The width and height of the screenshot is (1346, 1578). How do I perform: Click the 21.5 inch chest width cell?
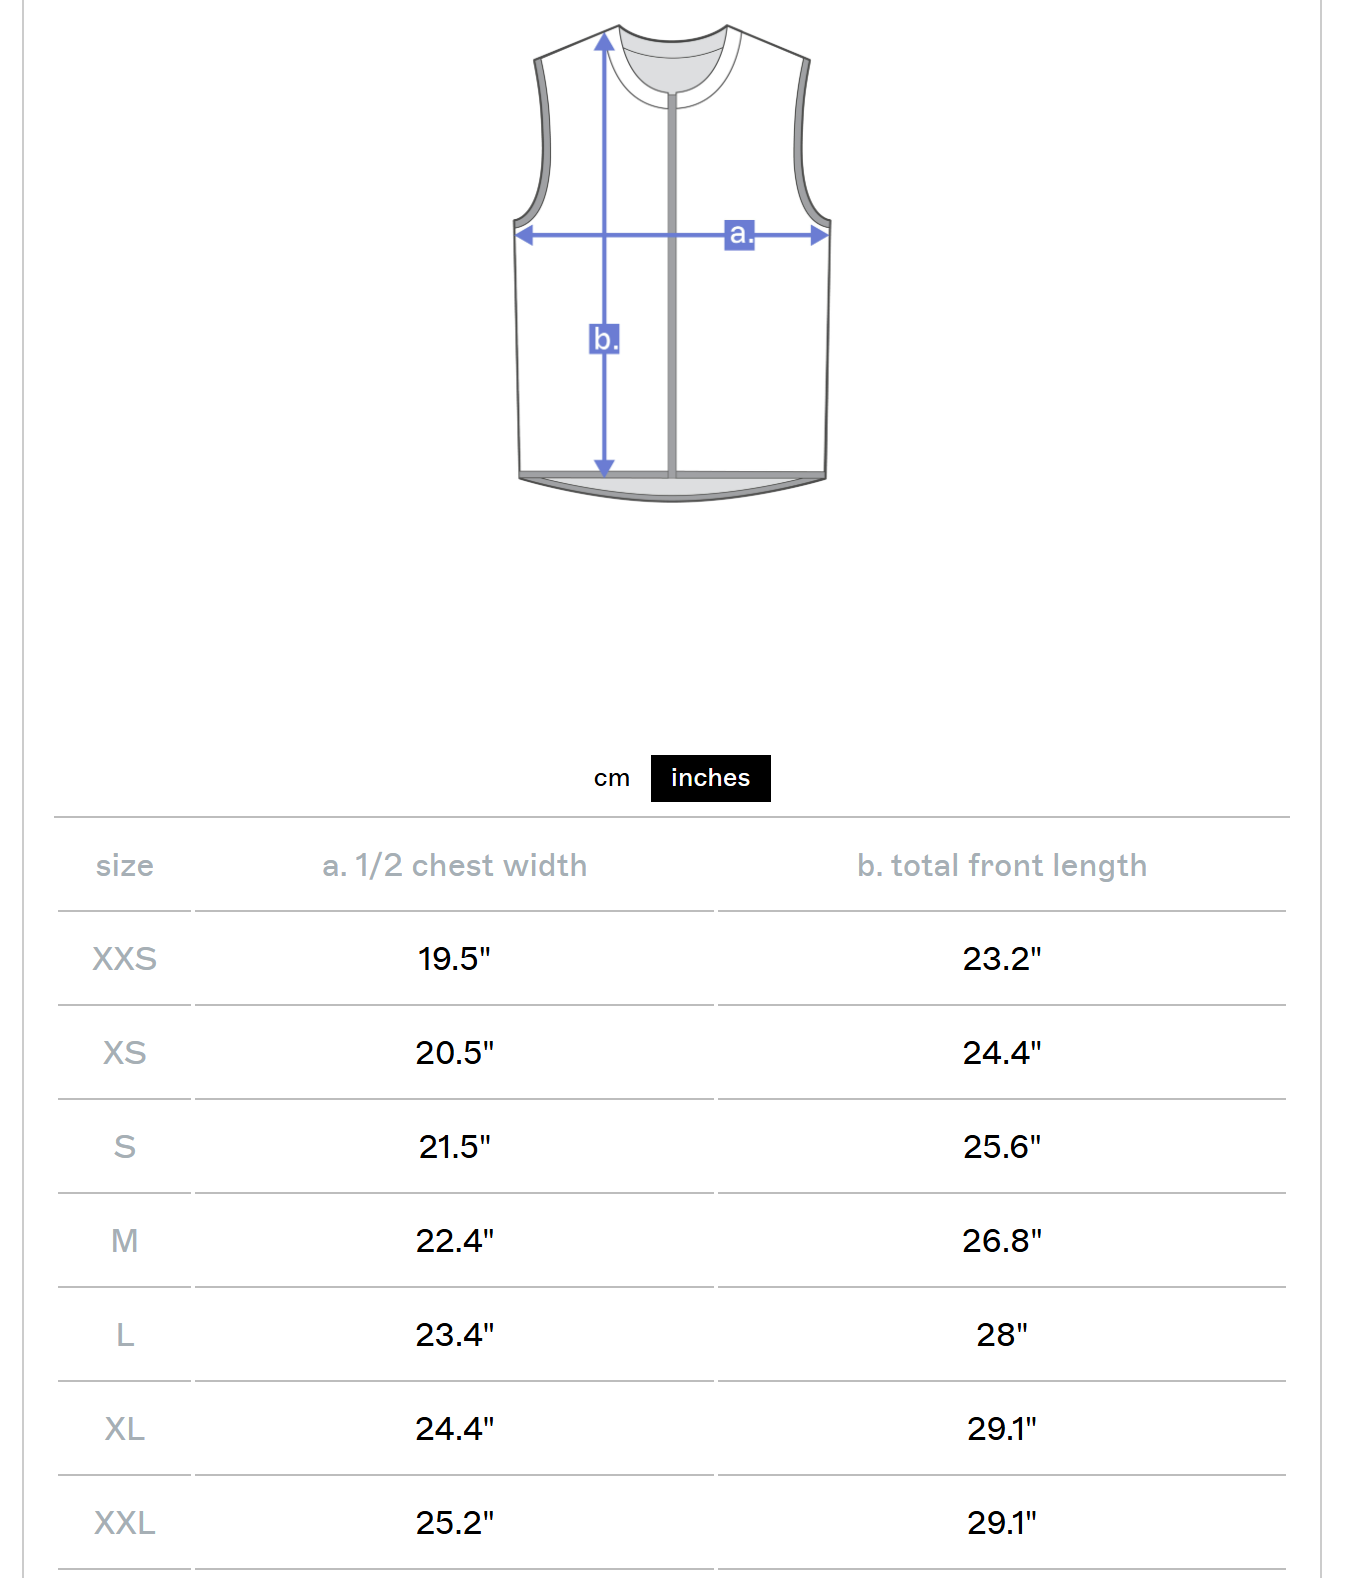click(454, 1147)
